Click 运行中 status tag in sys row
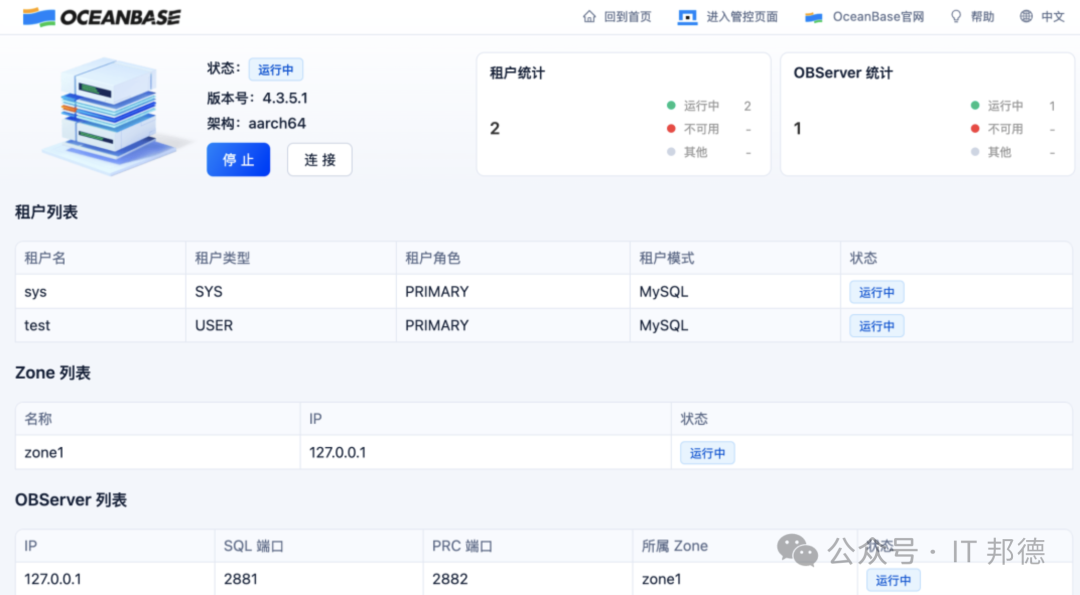This screenshot has height=595, width=1080. tap(877, 292)
